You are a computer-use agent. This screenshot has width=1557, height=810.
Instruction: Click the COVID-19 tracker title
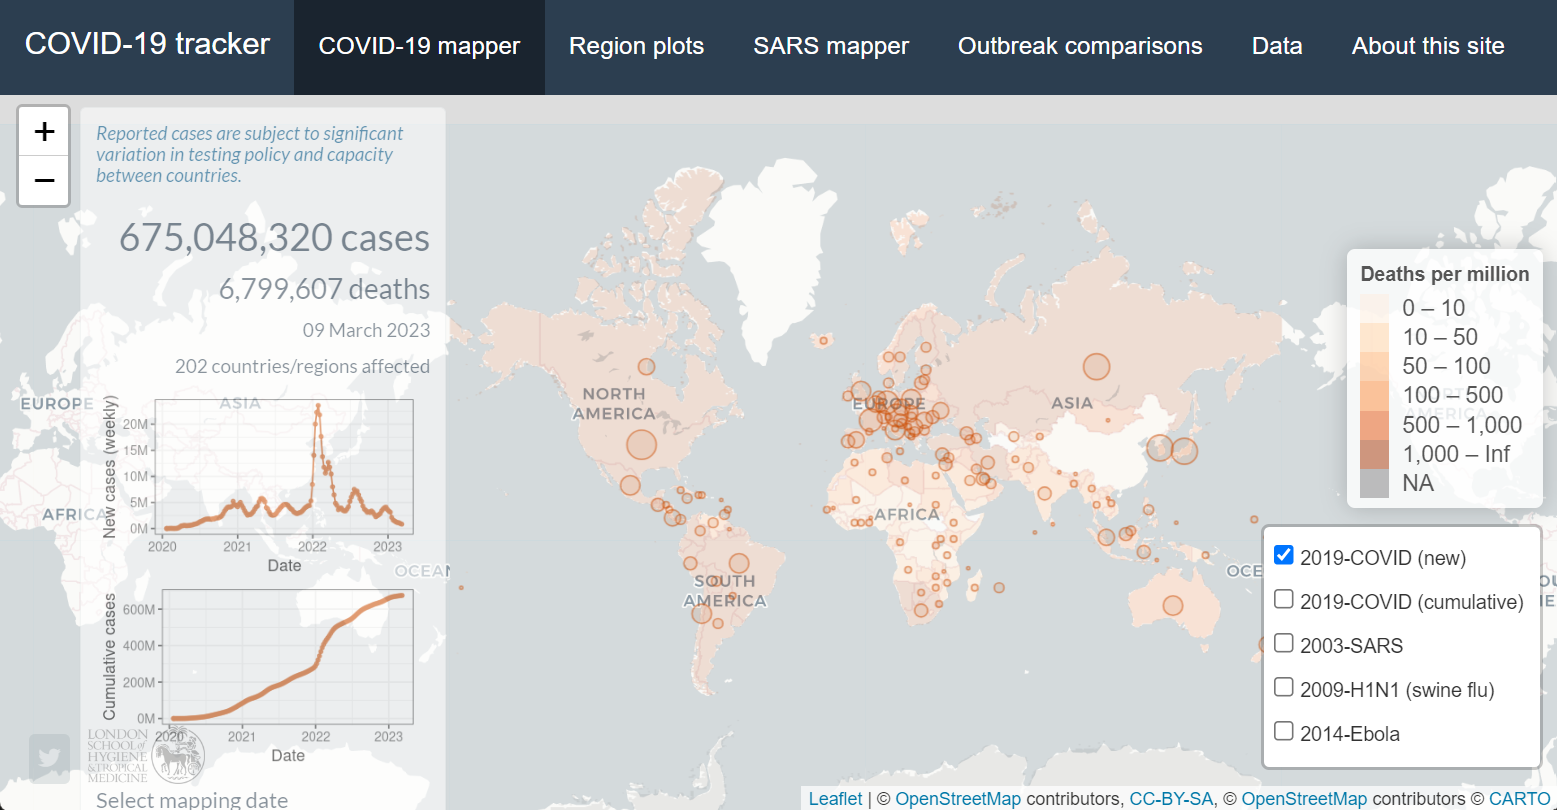coord(147,45)
